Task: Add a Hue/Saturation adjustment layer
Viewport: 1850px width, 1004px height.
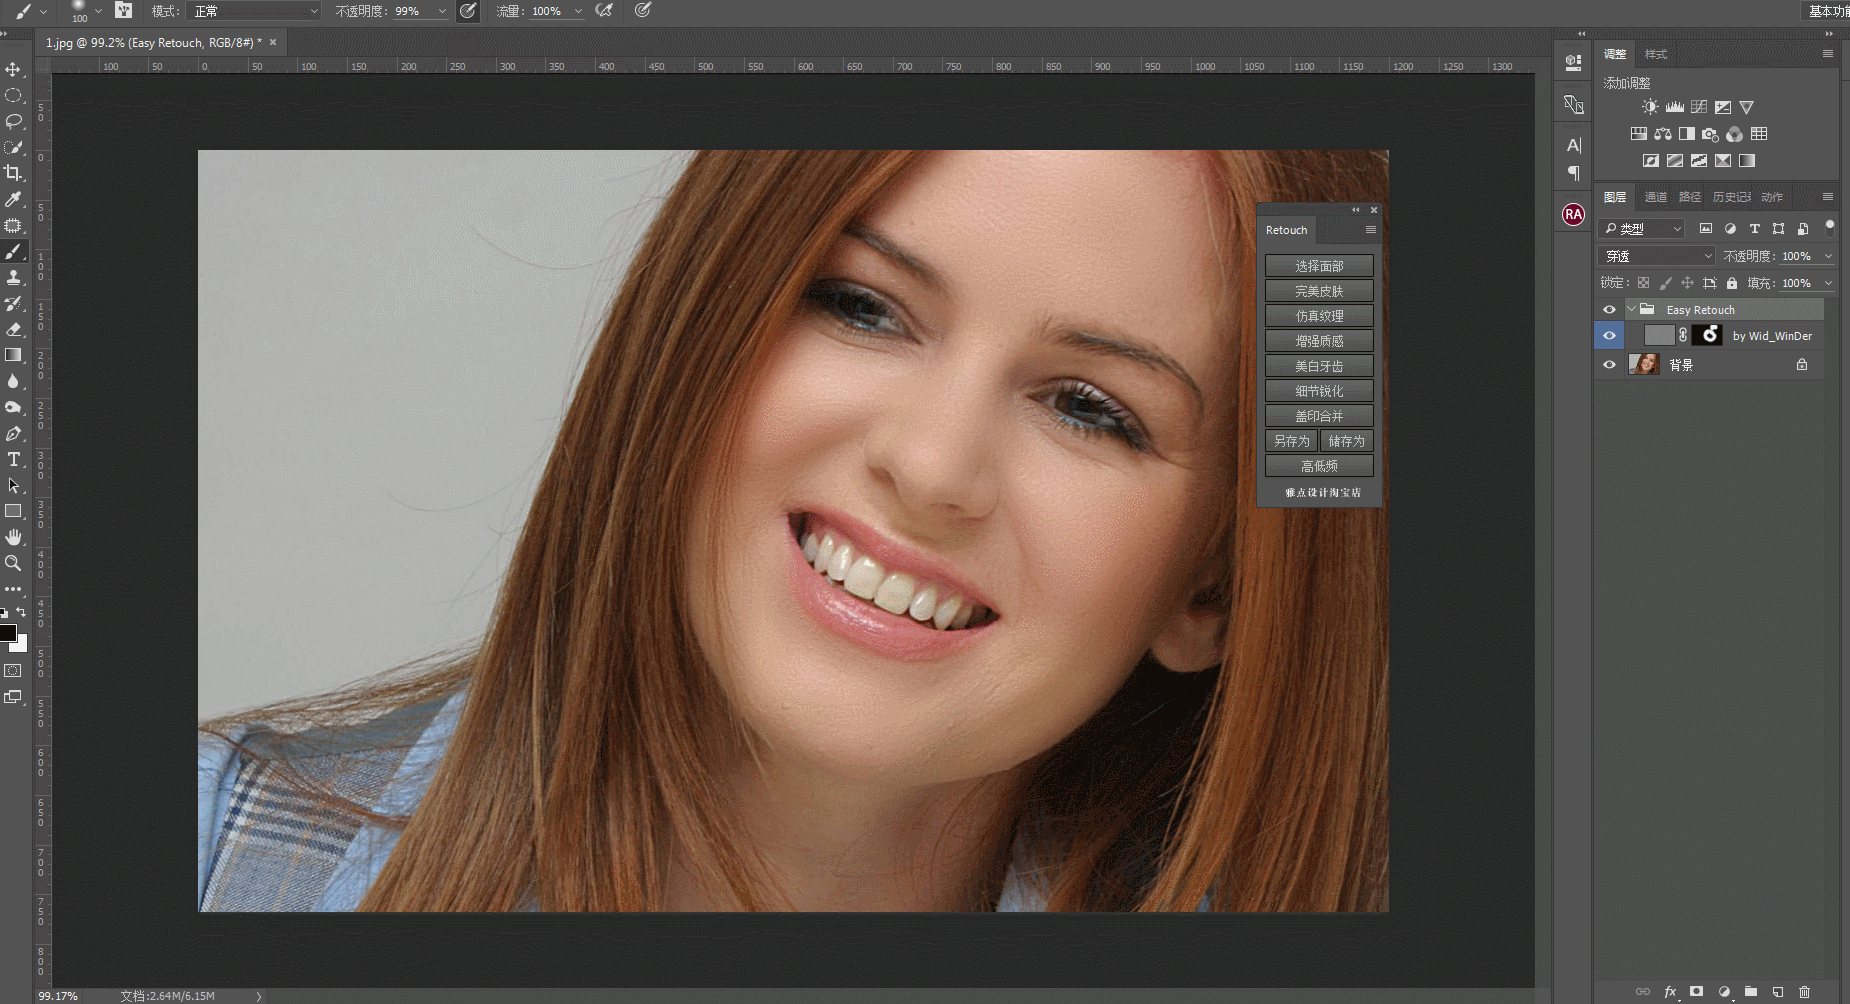Action: [1639, 134]
